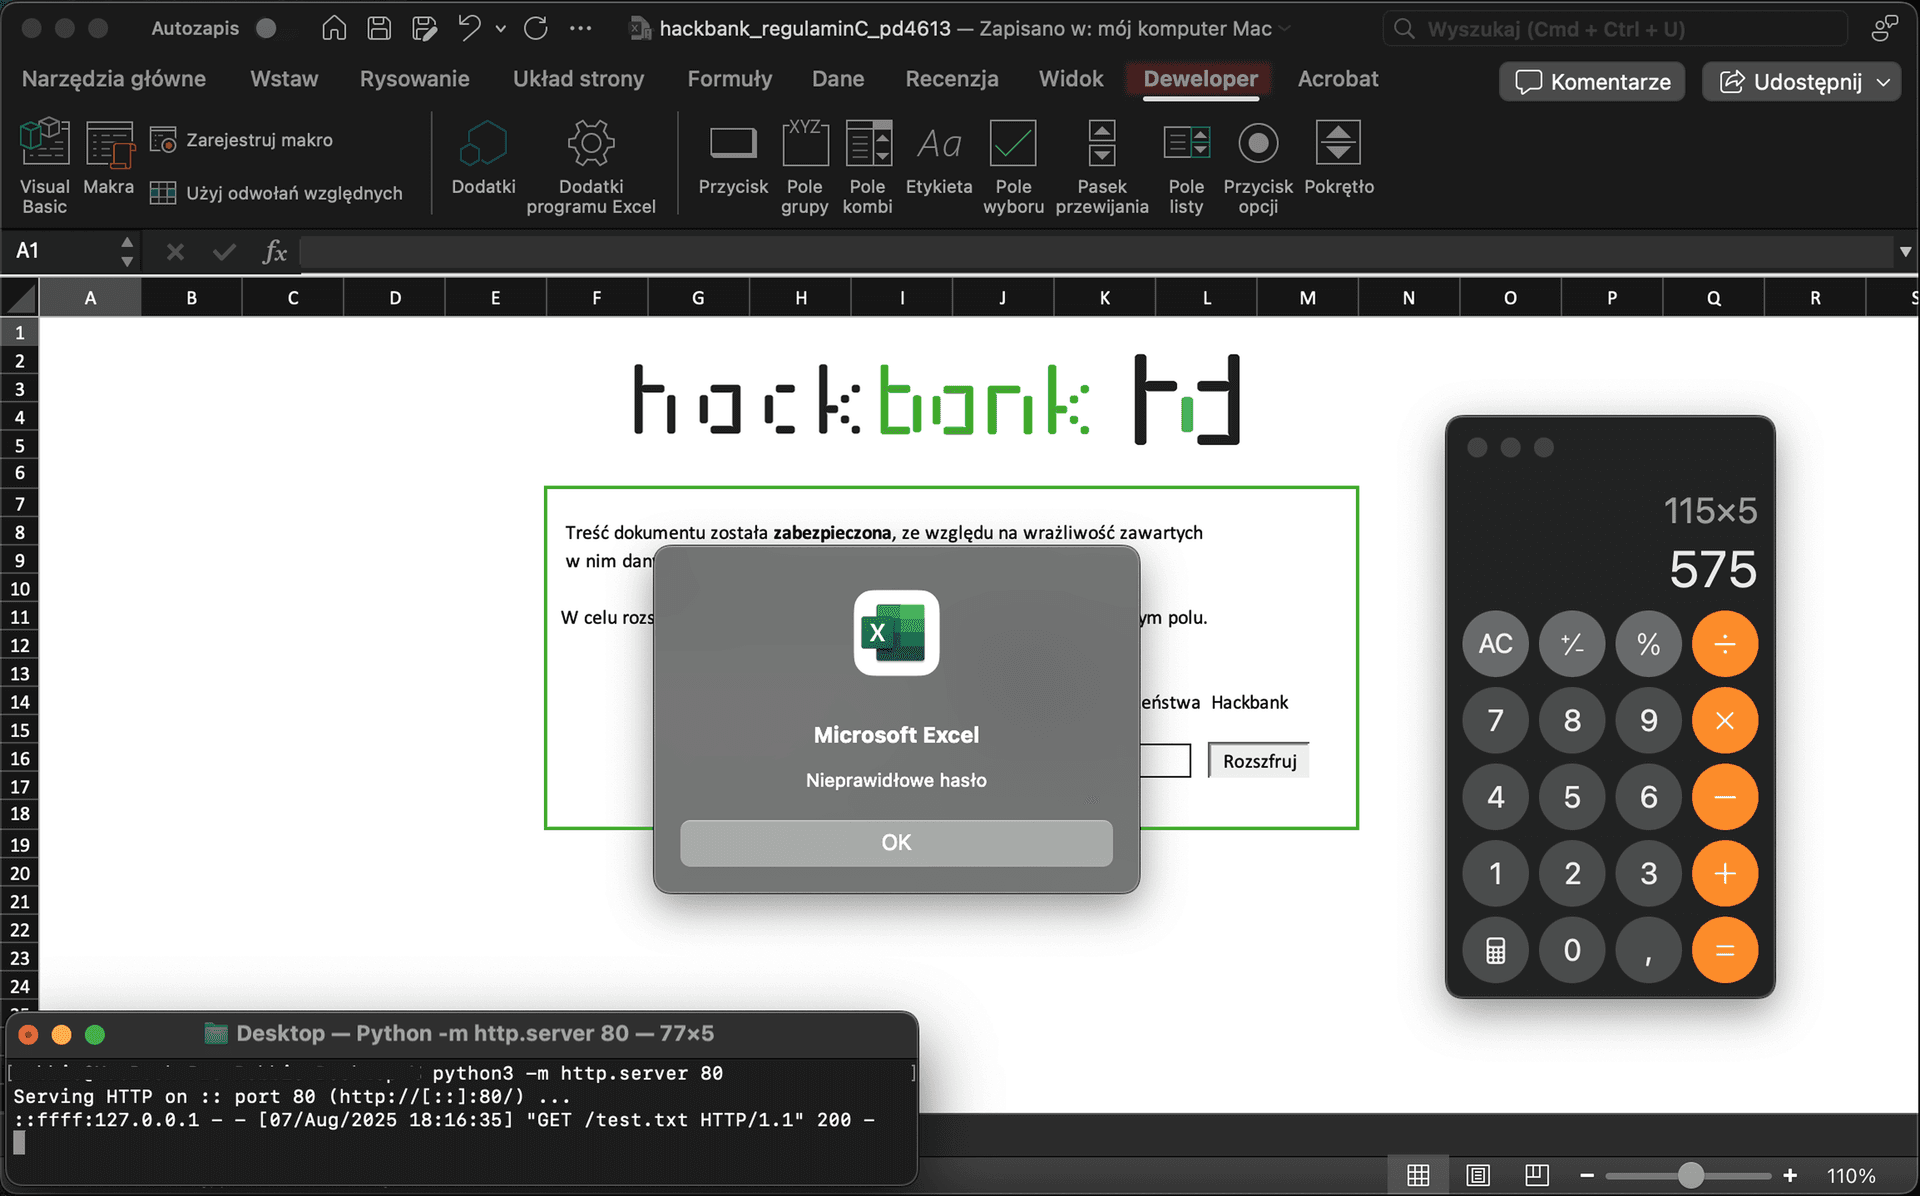Insert a Pole wyboru checkbox control
The image size is (1920, 1196).
click(1012, 145)
